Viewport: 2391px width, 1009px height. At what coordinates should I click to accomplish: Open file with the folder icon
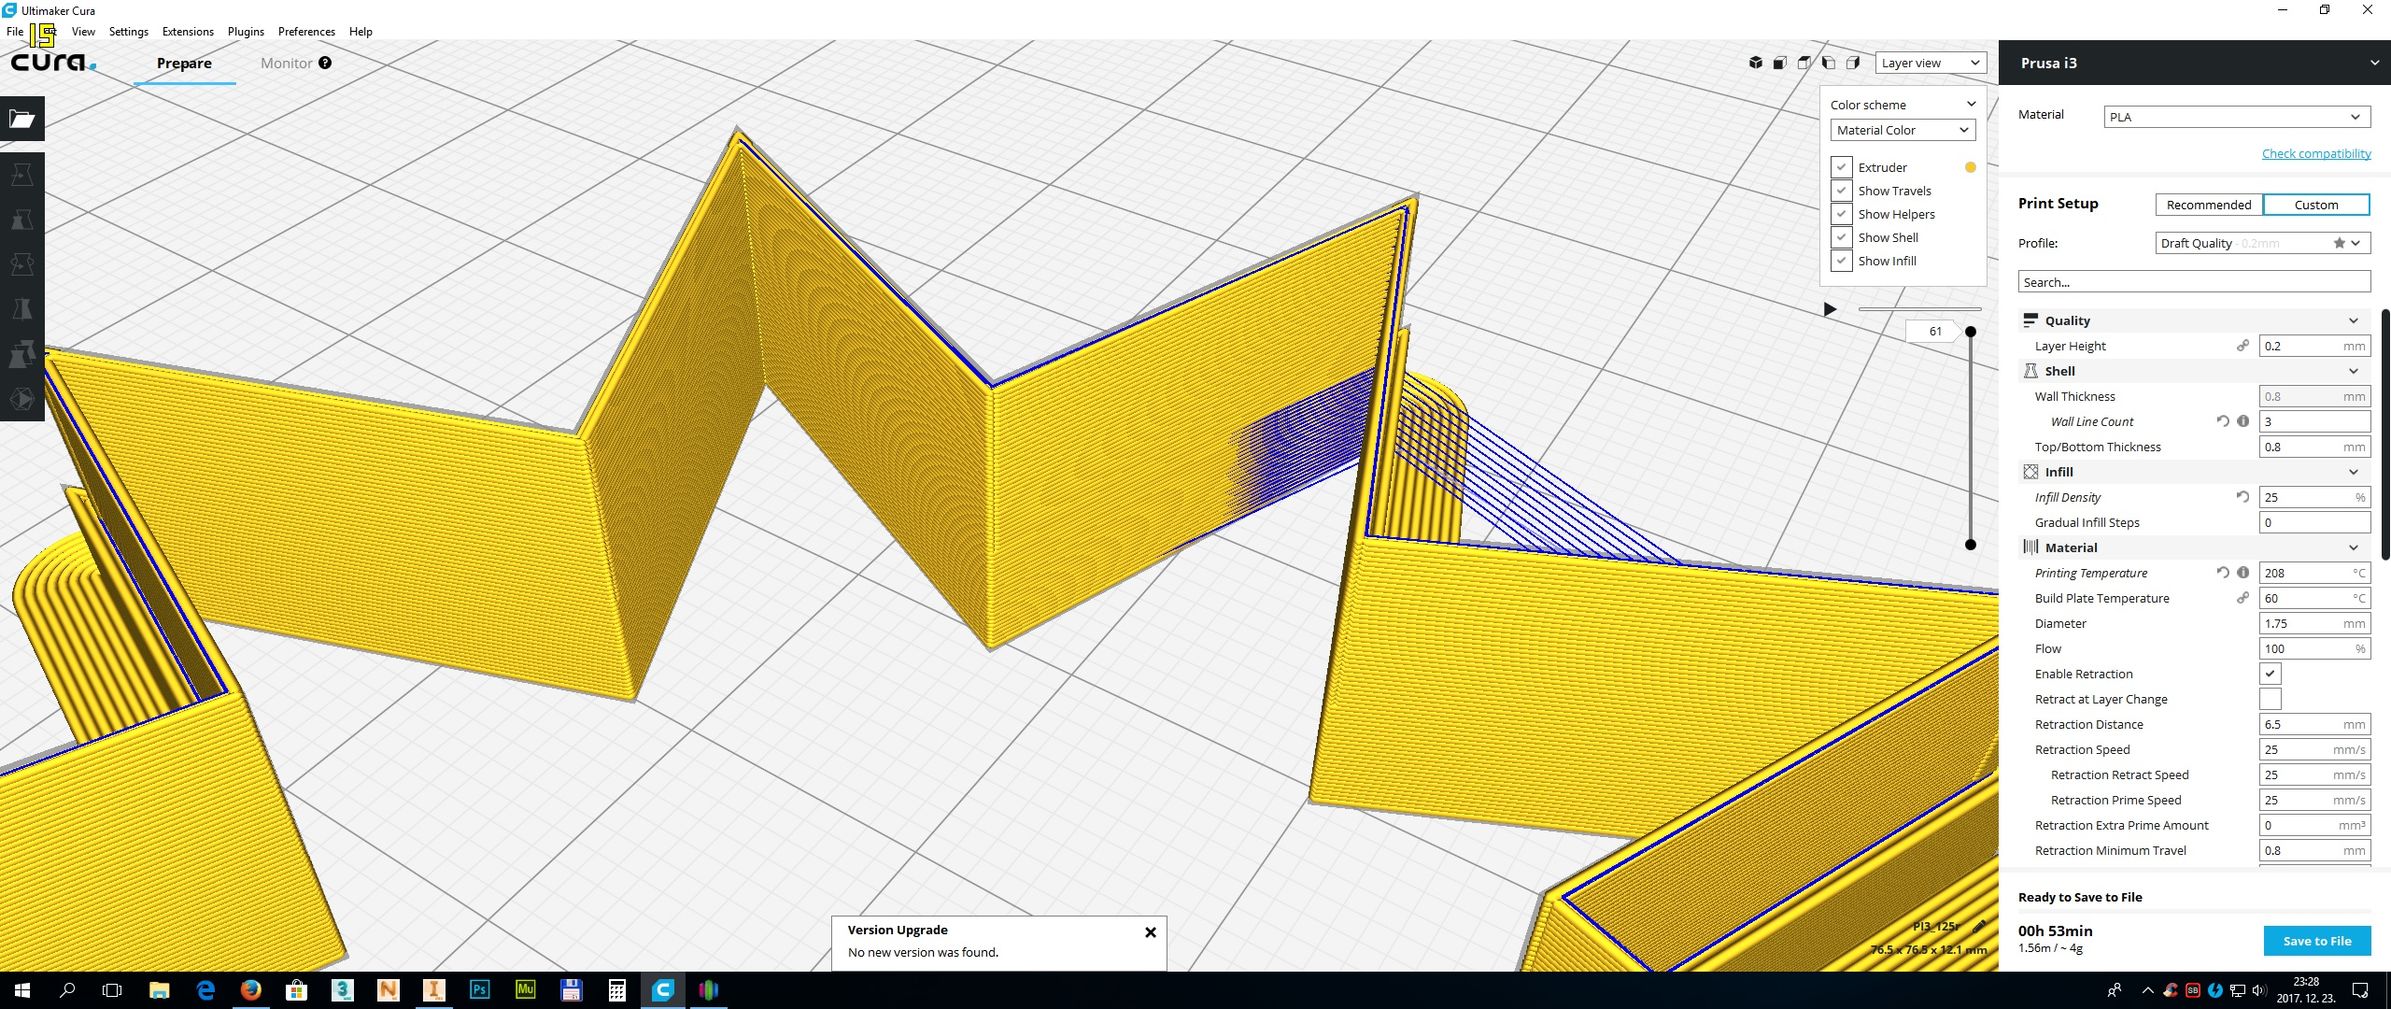(22, 119)
